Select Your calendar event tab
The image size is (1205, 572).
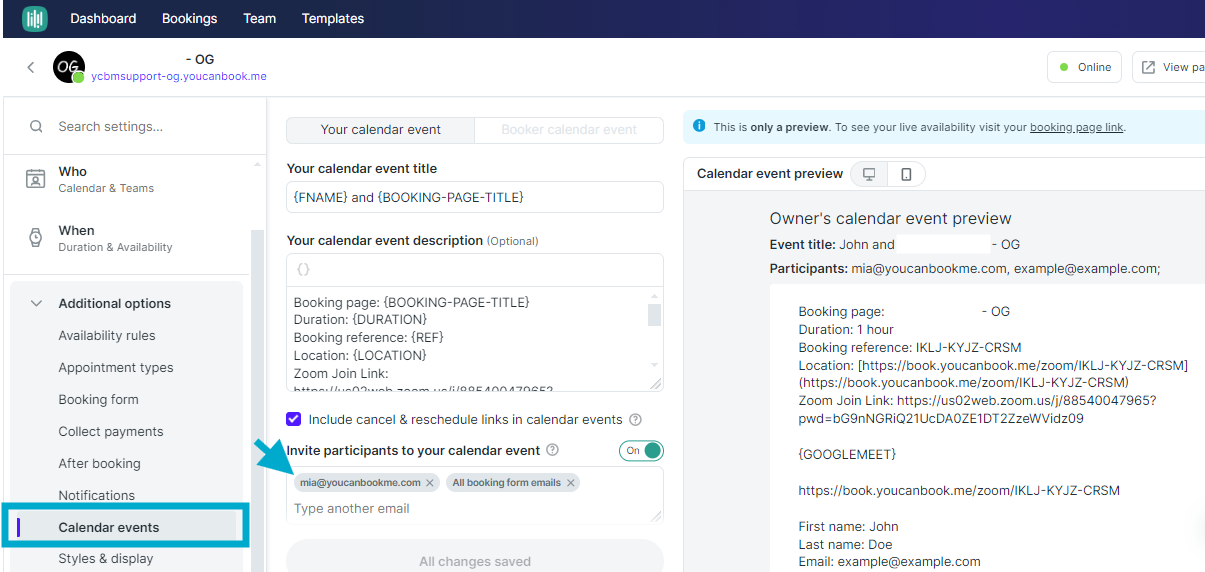381,129
